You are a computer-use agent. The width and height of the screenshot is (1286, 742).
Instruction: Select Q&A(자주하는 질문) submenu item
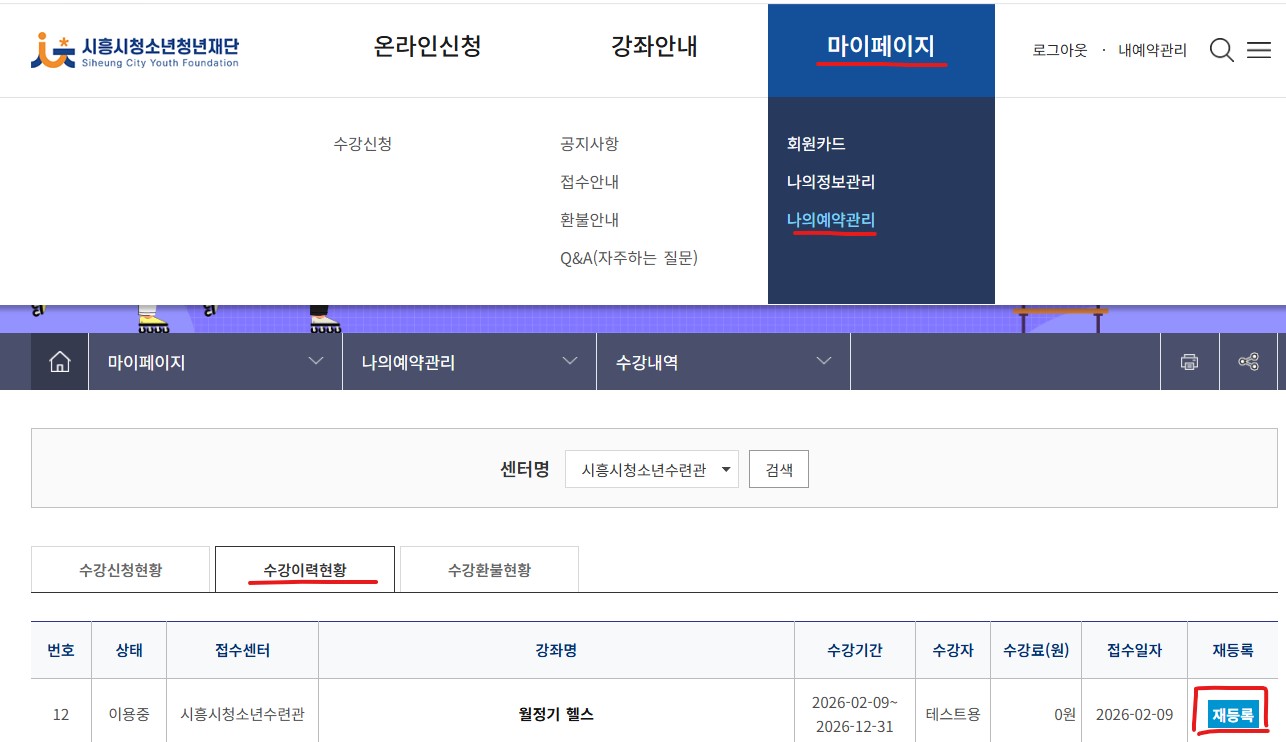pyautogui.click(x=629, y=258)
